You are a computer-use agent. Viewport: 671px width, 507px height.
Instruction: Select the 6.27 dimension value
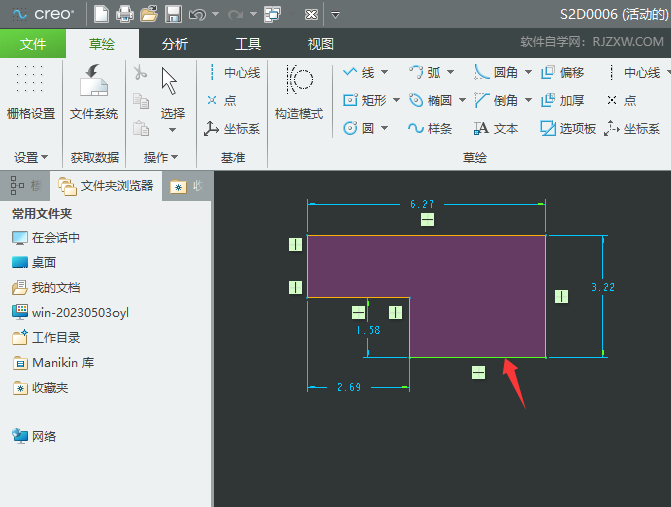pyautogui.click(x=422, y=204)
